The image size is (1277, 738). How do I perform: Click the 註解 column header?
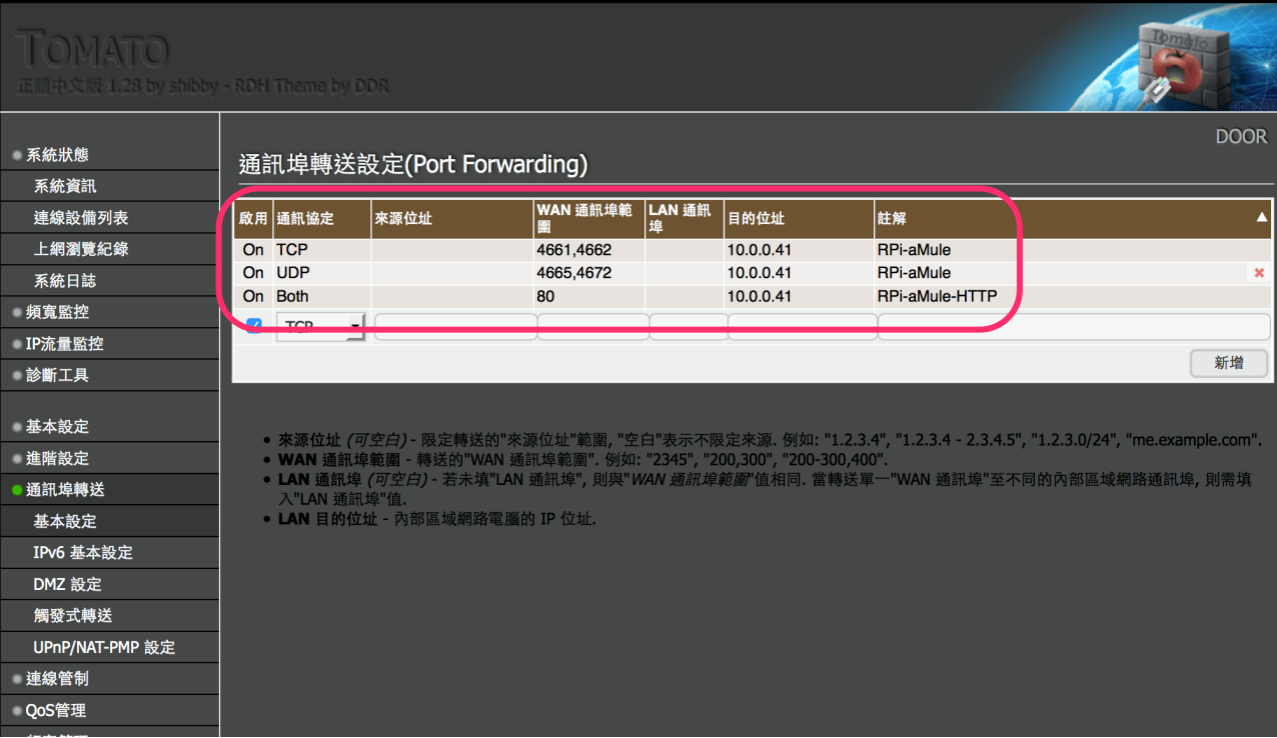pyautogui.click(x=1074, y=218)
